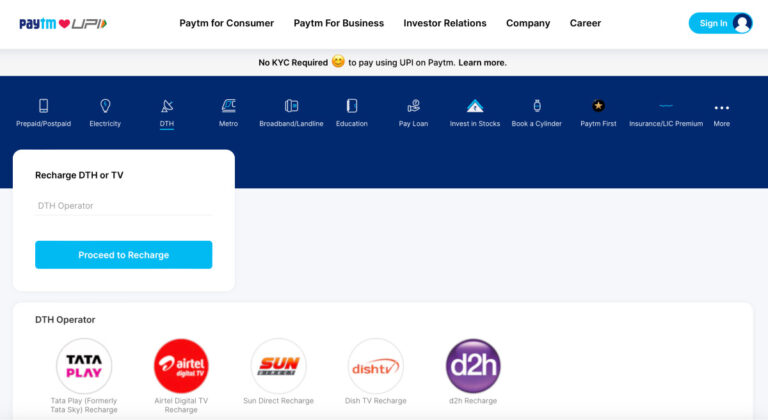Open the Education fees icon
768x420 pixels.
(x=352, y=106)
